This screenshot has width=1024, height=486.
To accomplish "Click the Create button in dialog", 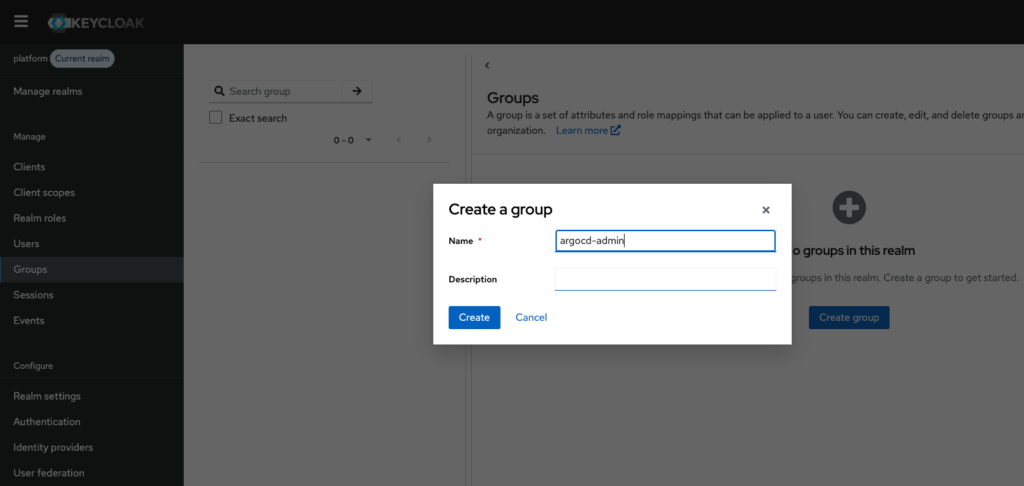I will [474, 317].
